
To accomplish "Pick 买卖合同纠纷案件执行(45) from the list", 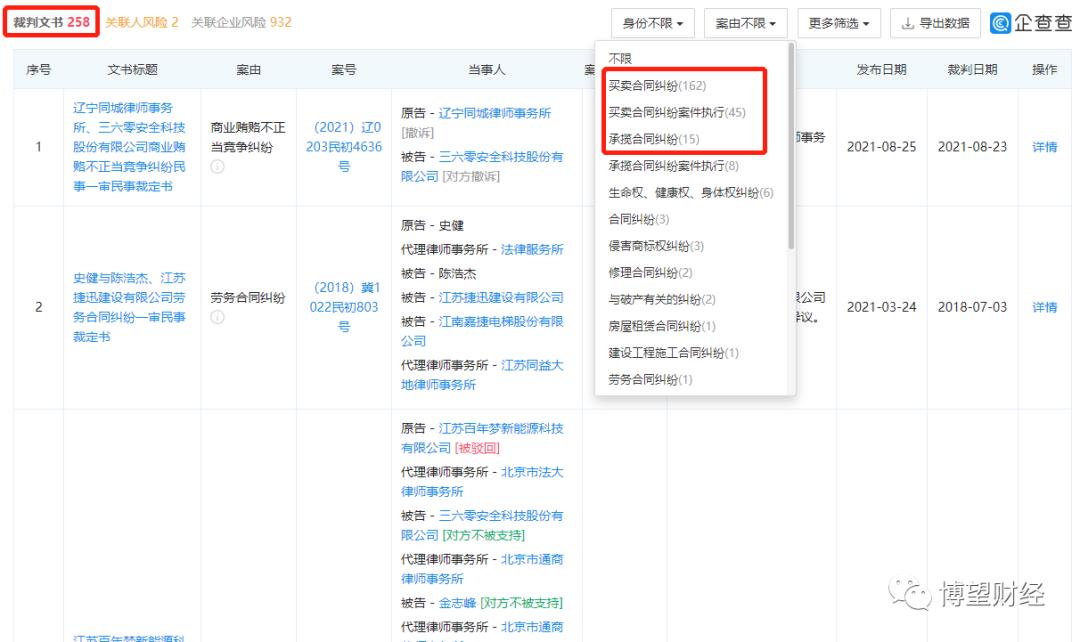I will tap(677, 112).
